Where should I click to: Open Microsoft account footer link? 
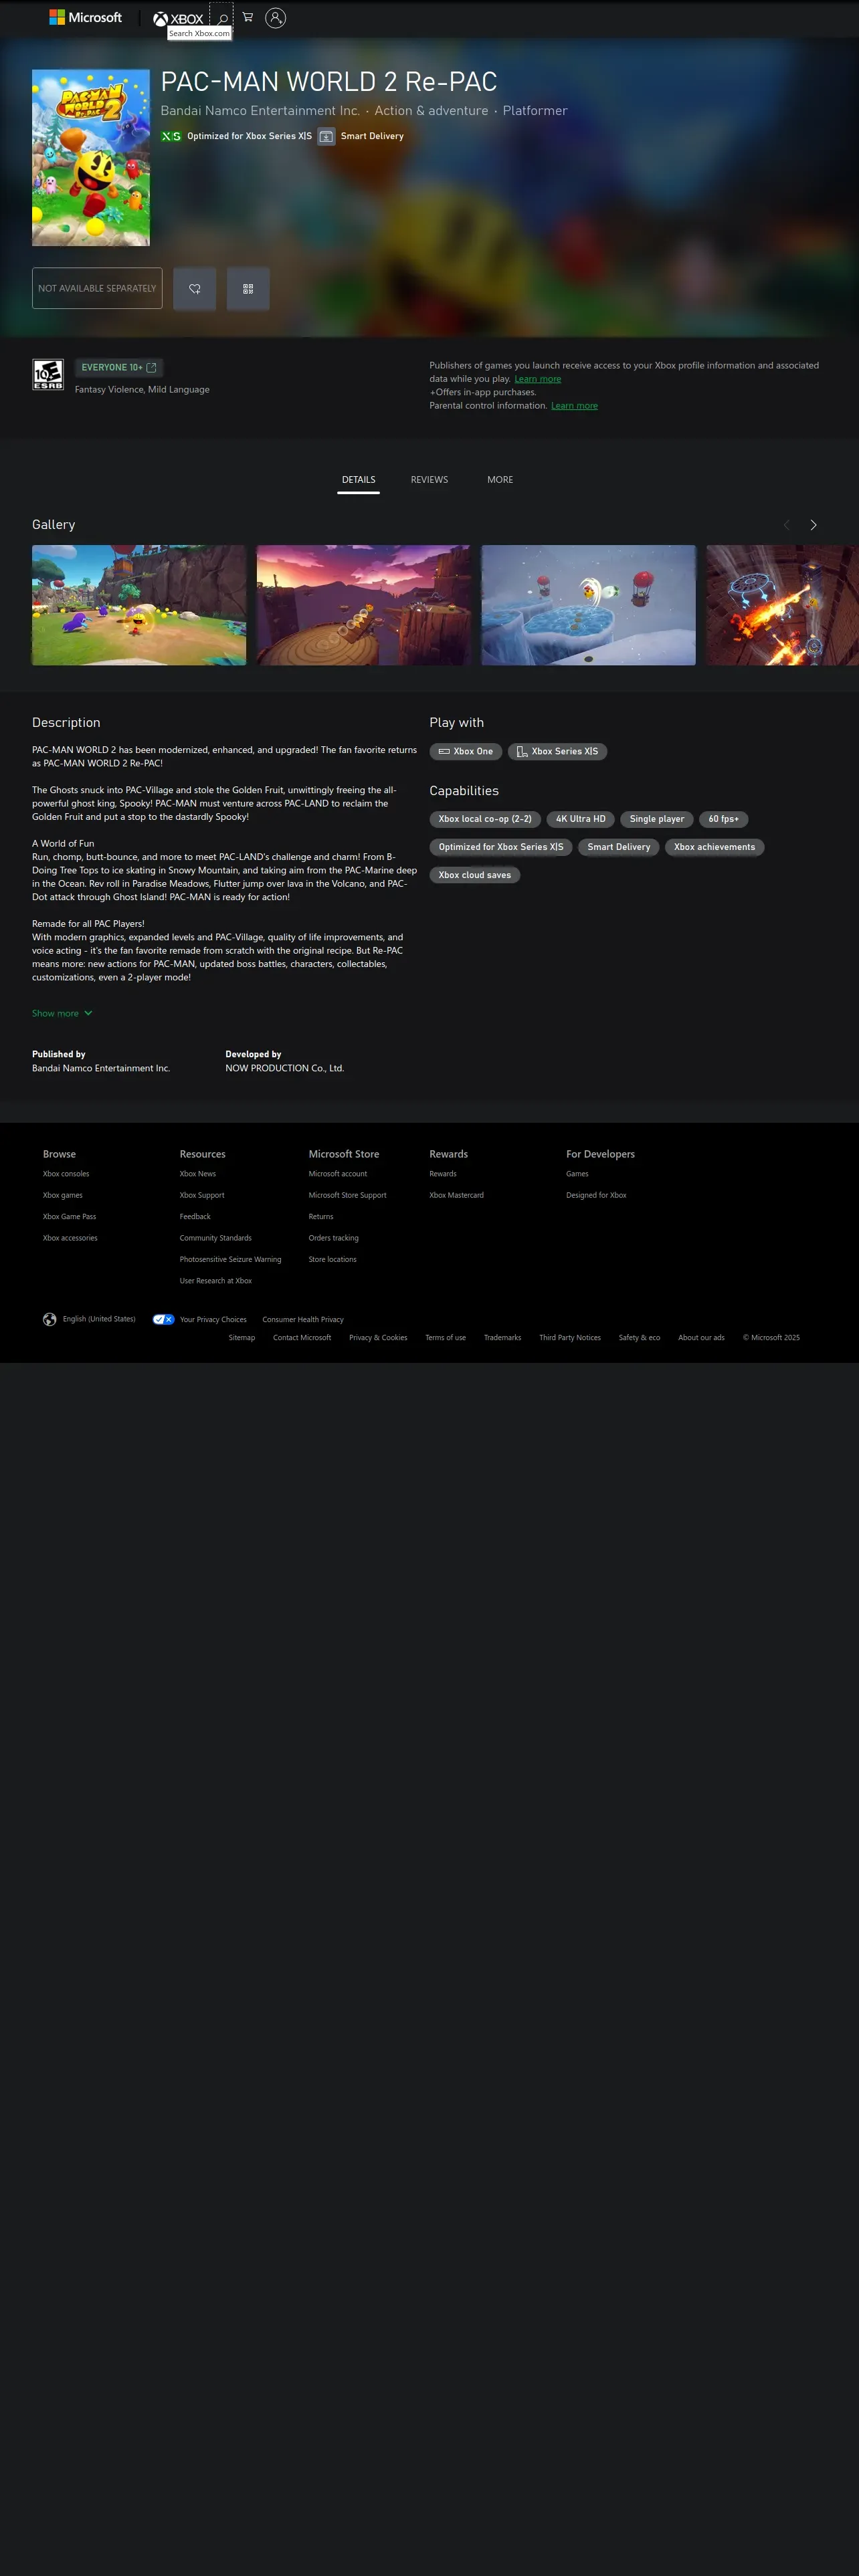tap(338, 1174)
